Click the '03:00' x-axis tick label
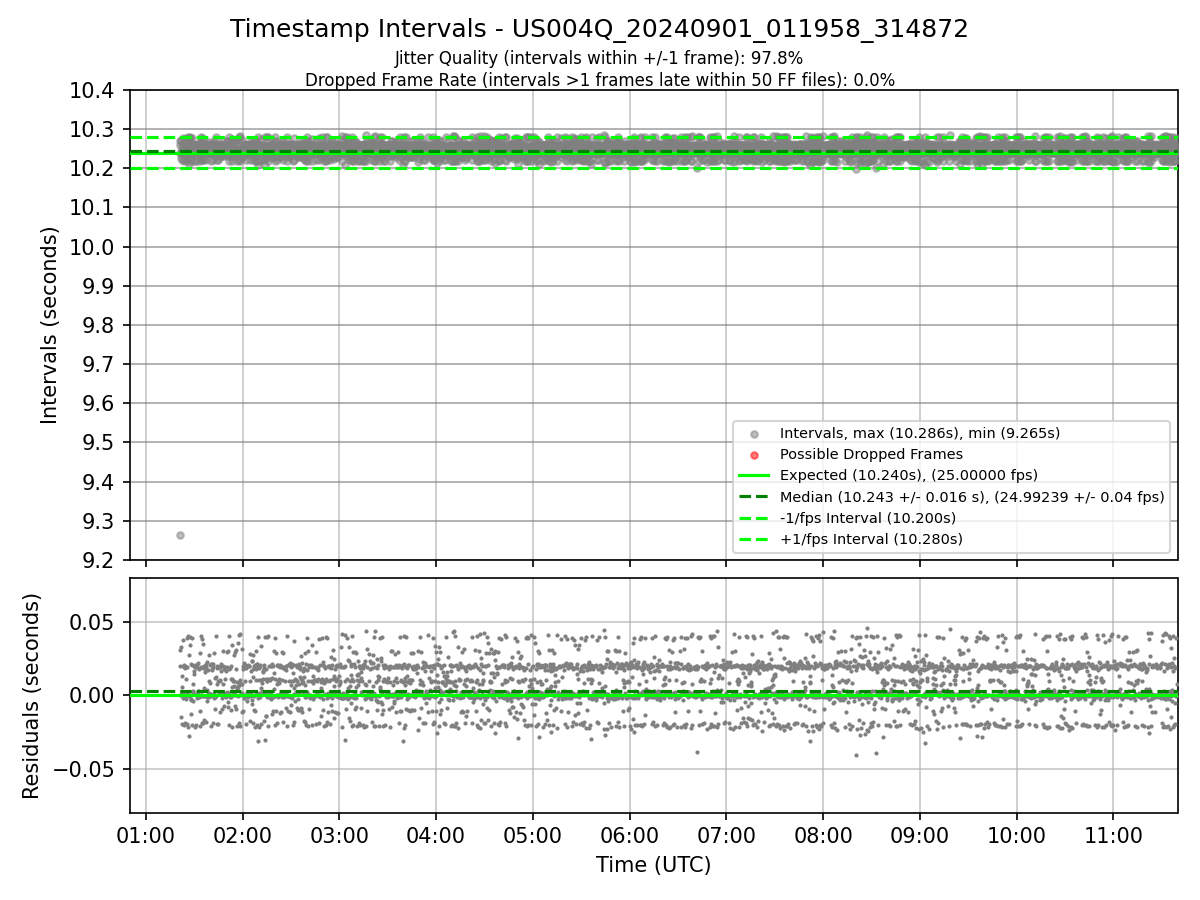1200x900 pixels. pos(339,835)
